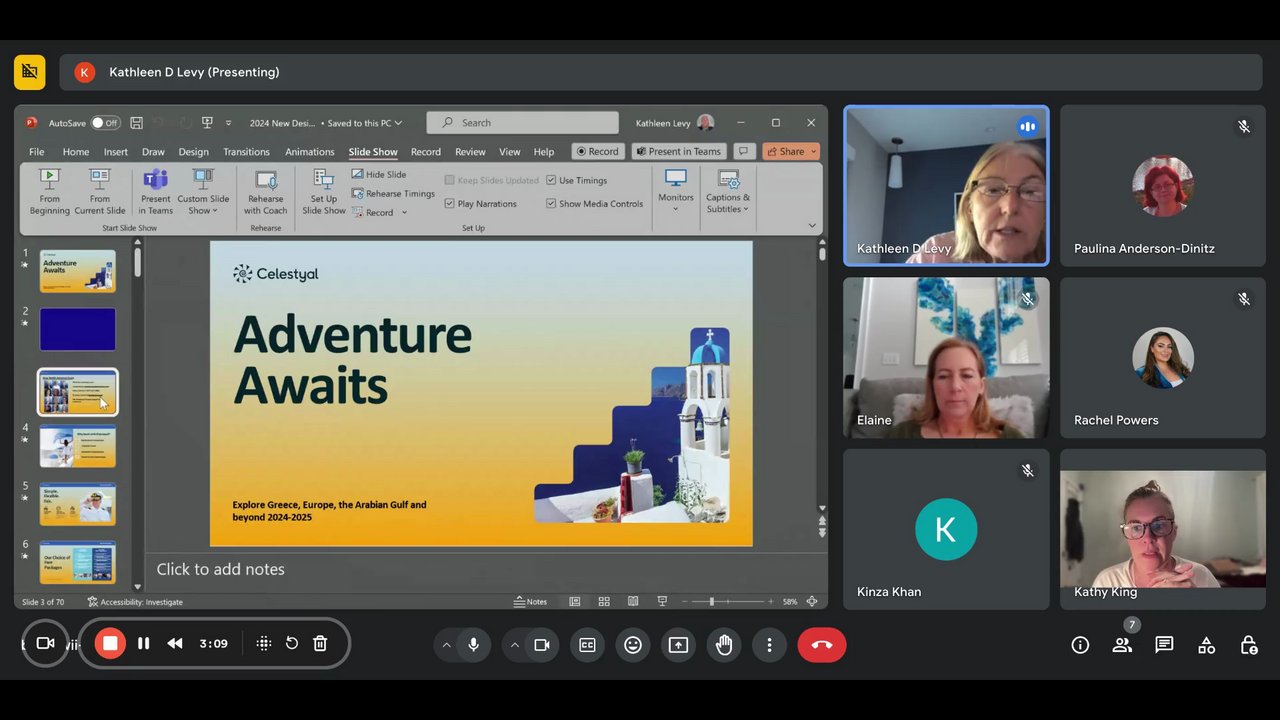Toggle Play Narrations checkbox
Viewport: 1280px width, 720px height.
point(450,203)
